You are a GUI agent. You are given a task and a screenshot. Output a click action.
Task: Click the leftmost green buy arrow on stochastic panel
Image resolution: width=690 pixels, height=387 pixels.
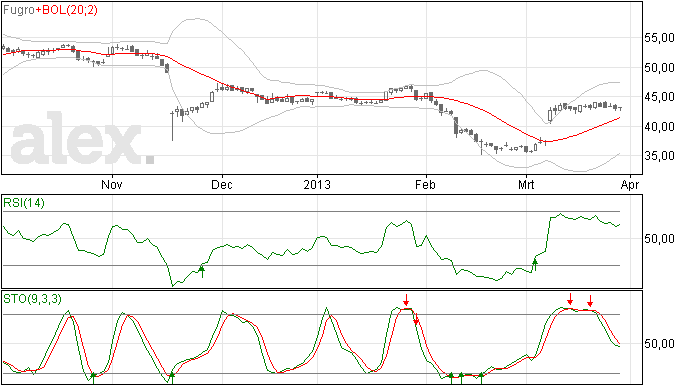[x=93, y=378]
